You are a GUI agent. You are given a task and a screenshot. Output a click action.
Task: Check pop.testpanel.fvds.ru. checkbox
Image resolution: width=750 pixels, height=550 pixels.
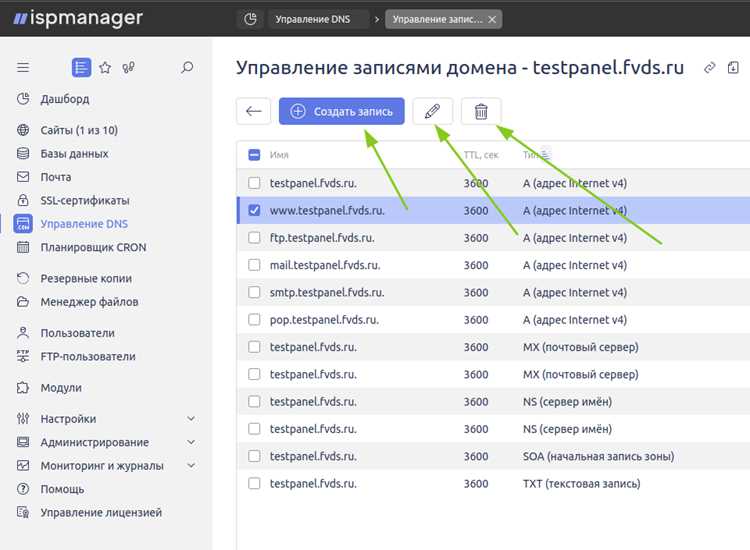pos(254,319)
